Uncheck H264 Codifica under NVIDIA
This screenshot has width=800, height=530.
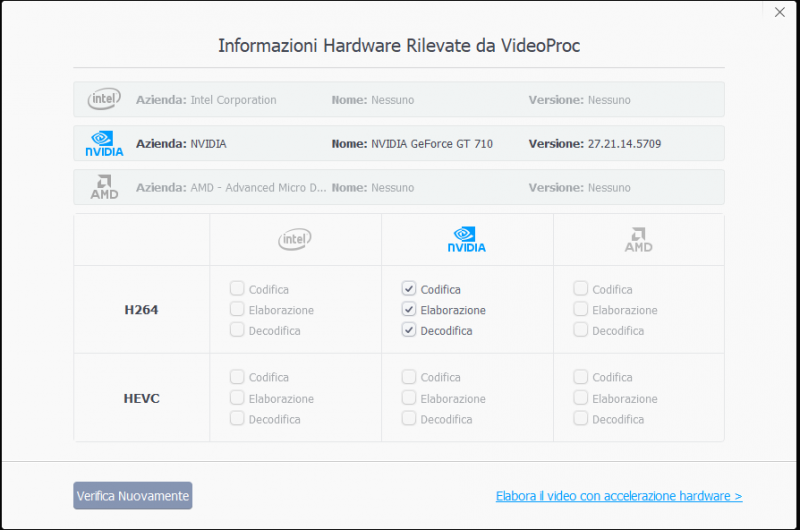click(x=409, y=289)
